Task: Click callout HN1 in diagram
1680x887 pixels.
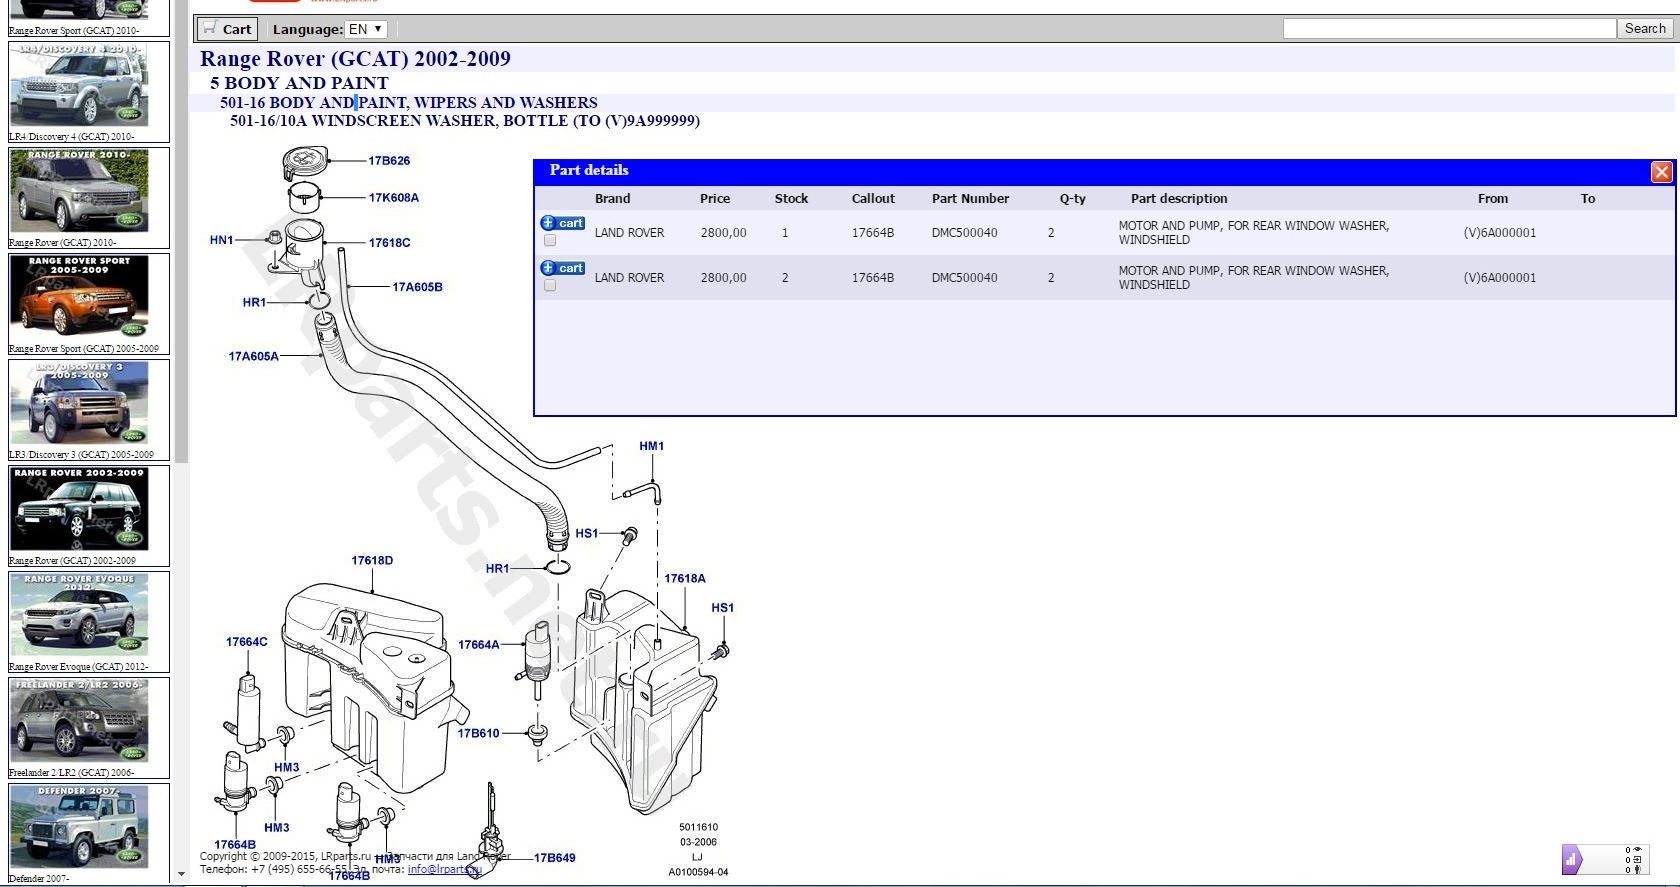Action: (221, 240)
